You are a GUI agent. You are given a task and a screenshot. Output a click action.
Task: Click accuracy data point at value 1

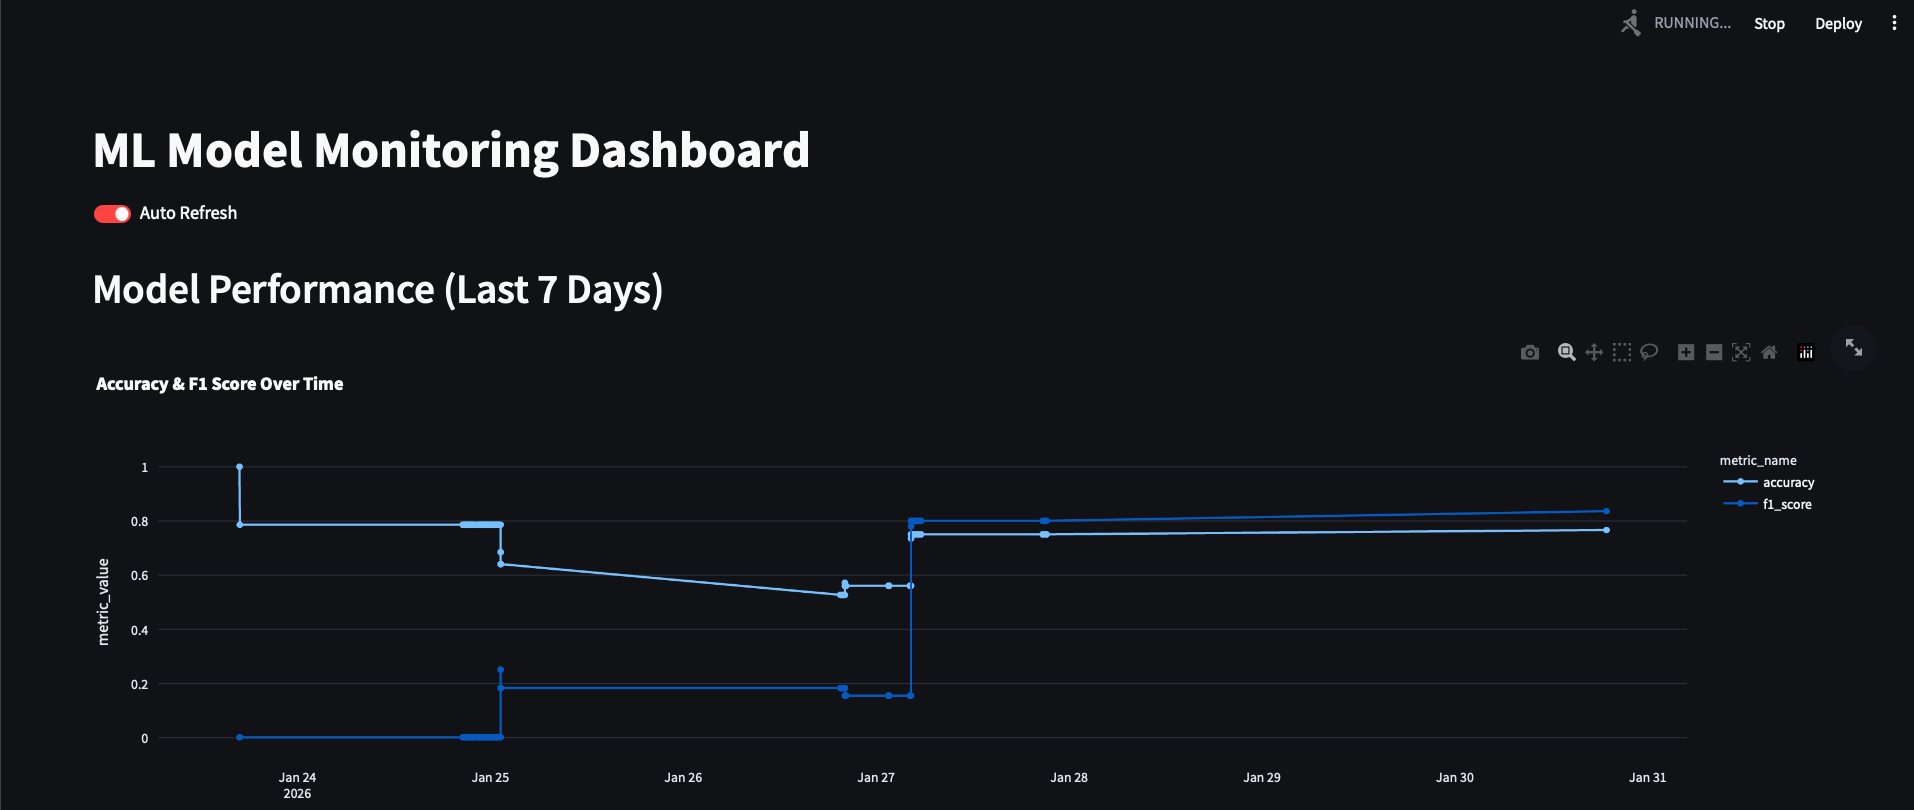point(239,467)
